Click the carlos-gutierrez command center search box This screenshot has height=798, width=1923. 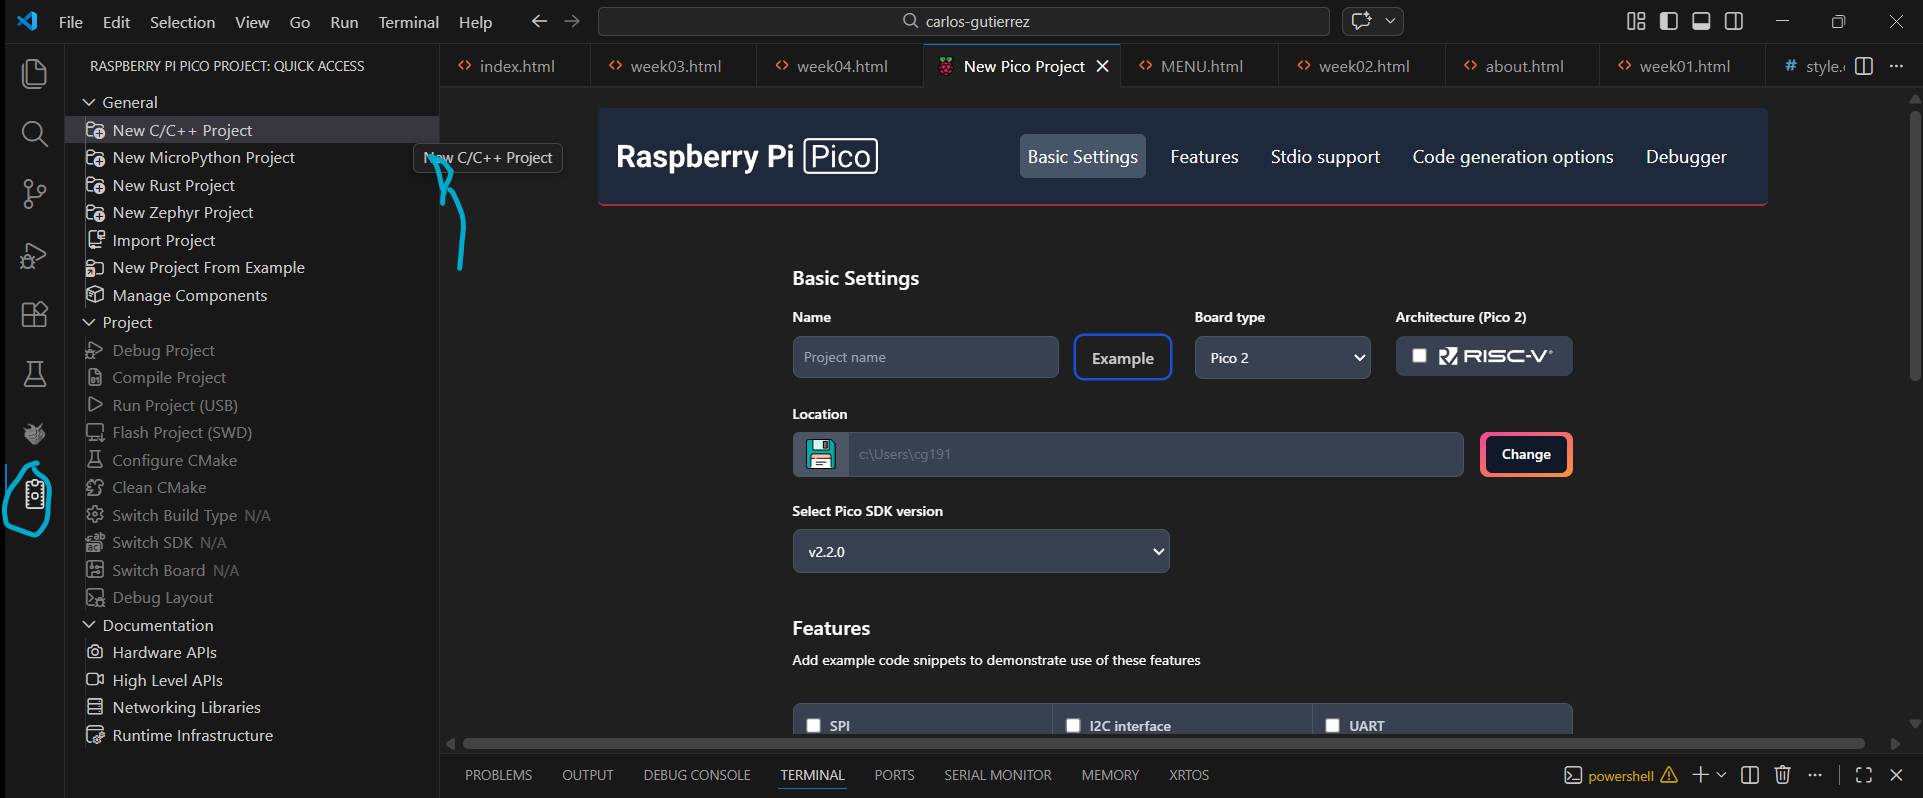(964, 21)
